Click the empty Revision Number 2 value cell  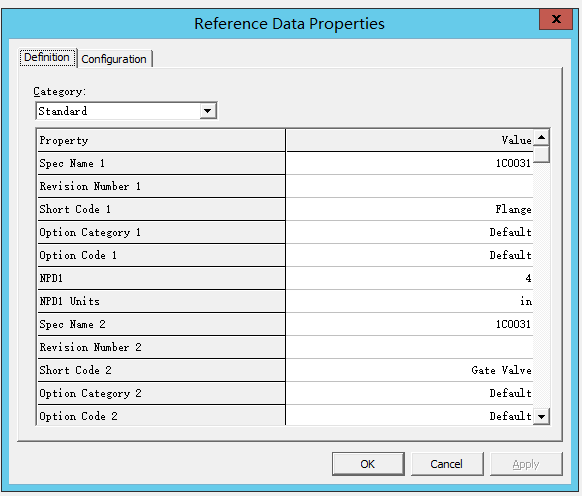pyautogui.click(x=410, y=347)
